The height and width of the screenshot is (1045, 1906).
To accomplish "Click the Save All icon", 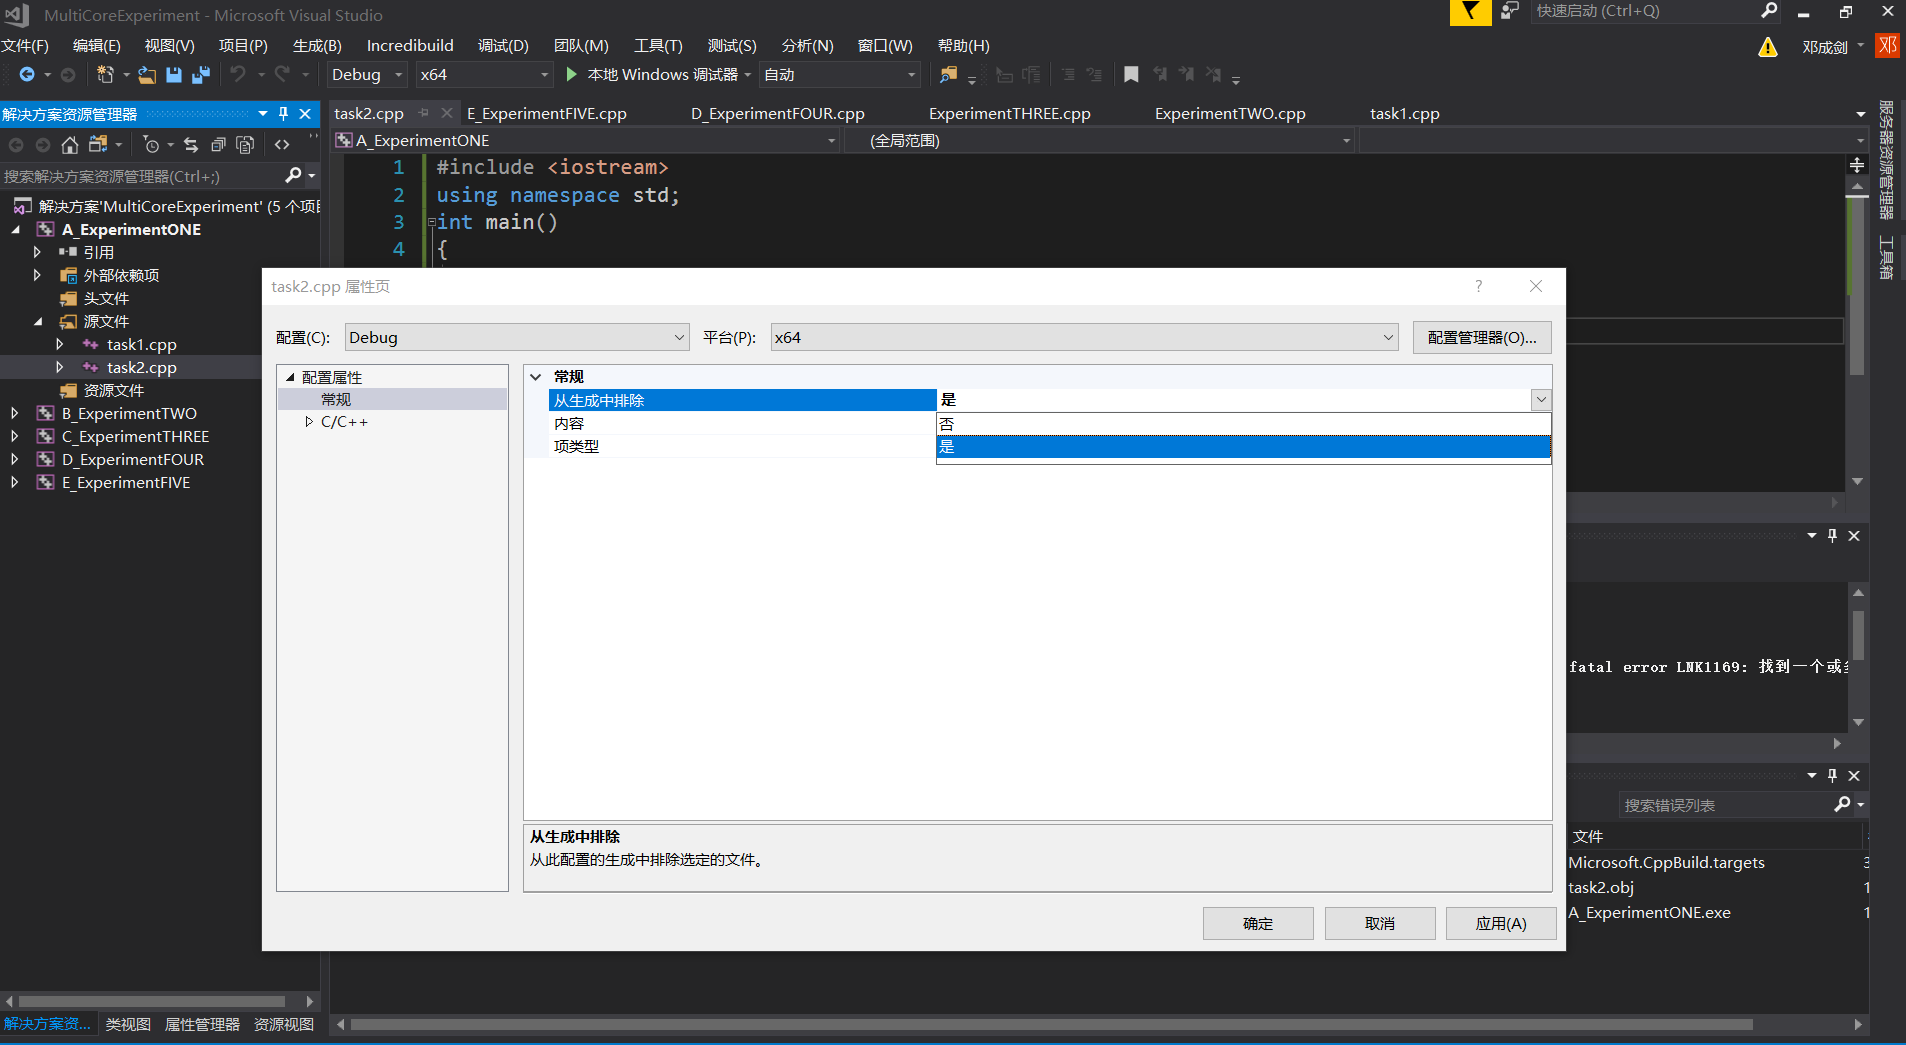I will pyautogui.click(x=201, y=75).
